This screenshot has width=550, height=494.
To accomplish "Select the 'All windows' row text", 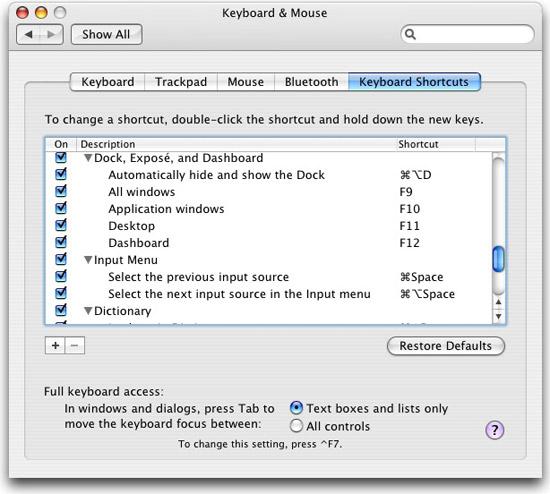I will pyautogui.click(x=142, y=192).
